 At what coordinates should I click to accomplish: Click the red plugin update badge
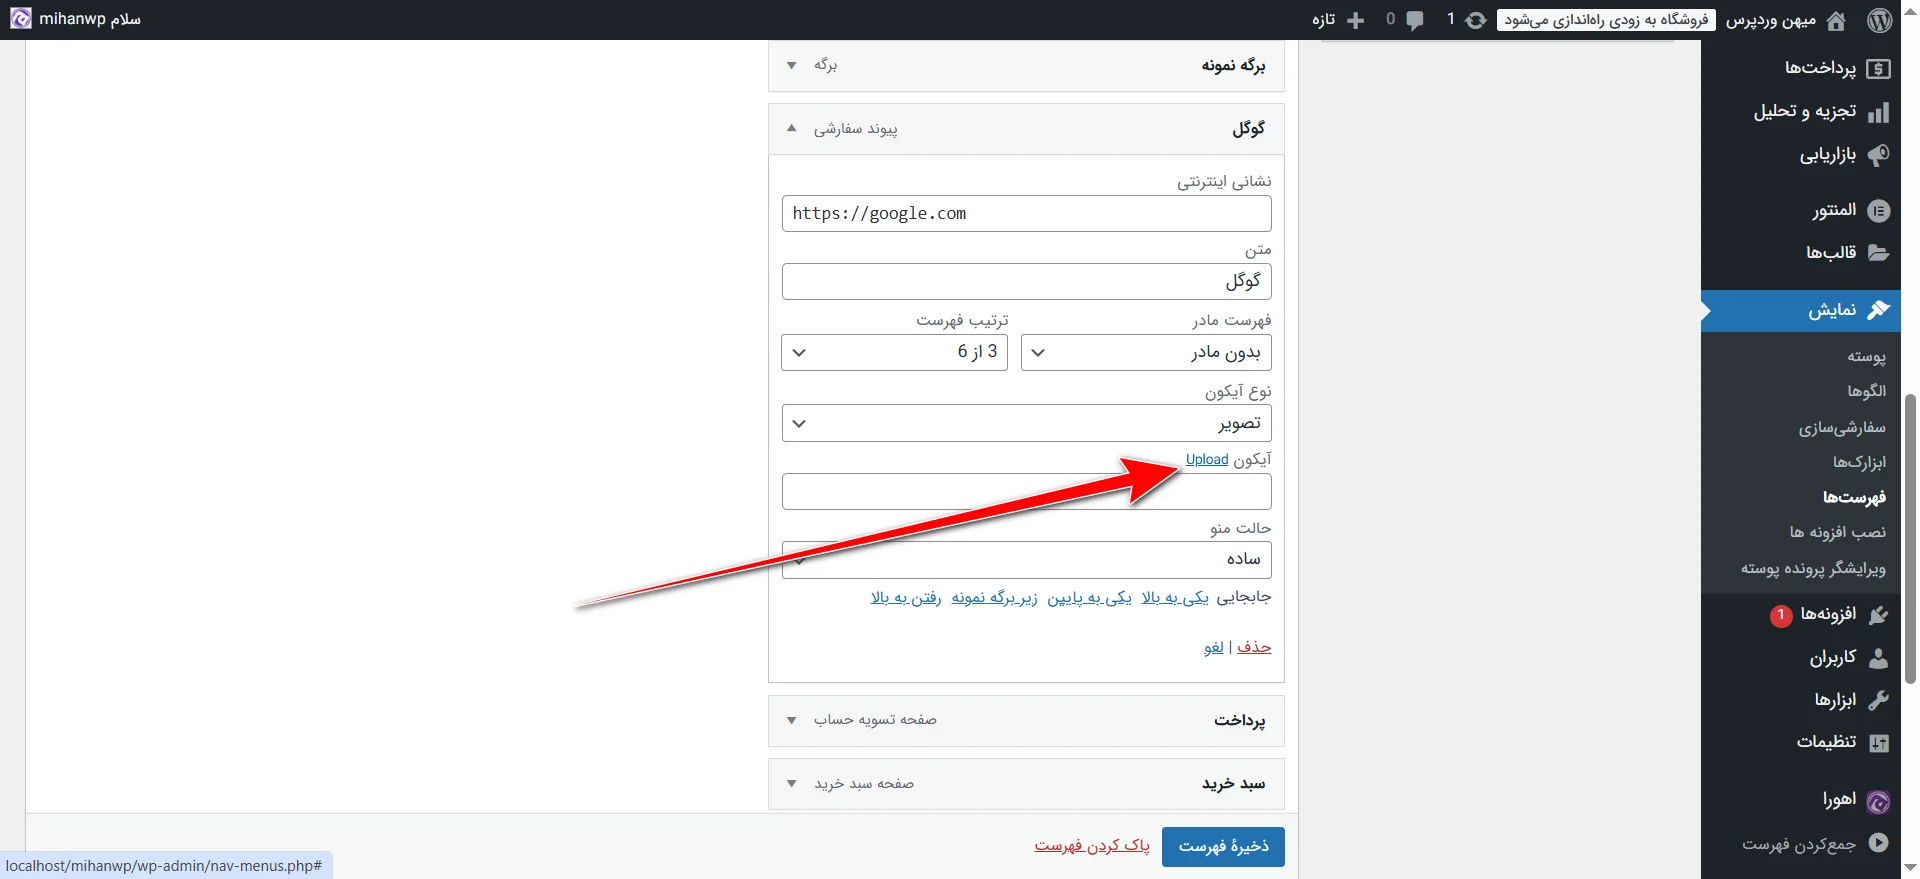(1781, 616)
